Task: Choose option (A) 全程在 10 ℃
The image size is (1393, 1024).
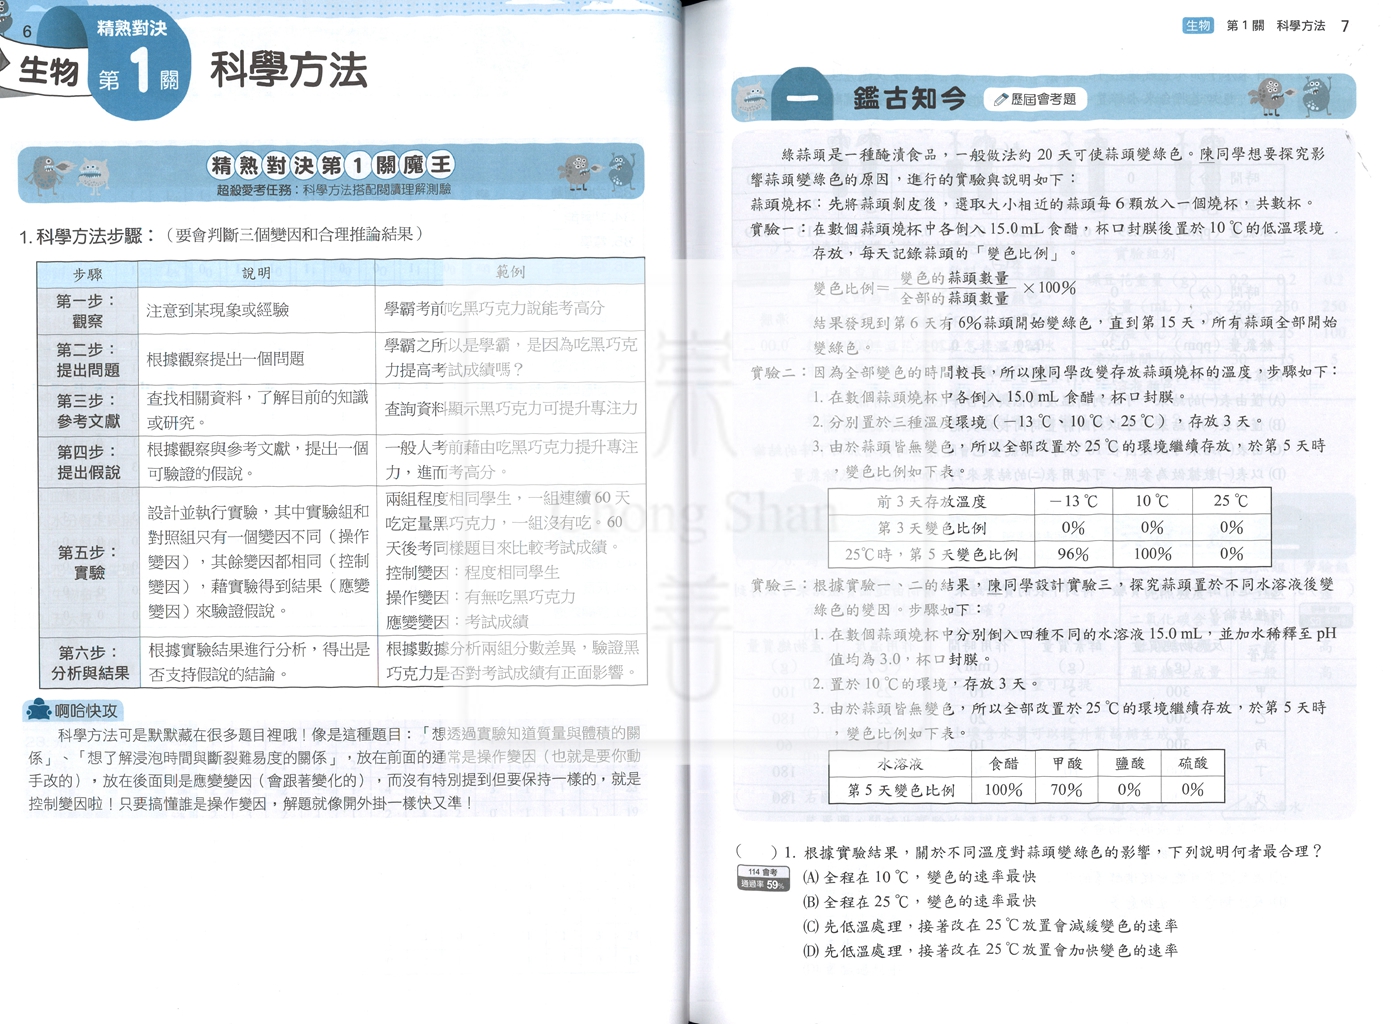Action: [919, 877]
